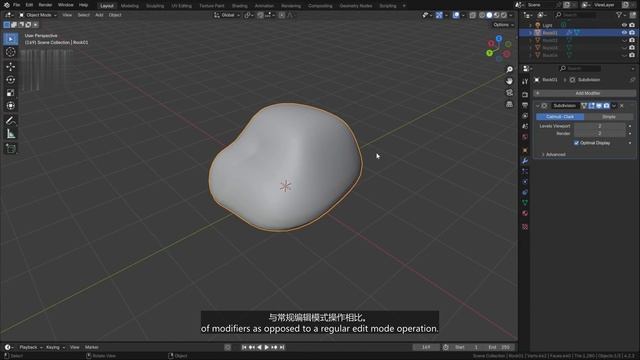Open the Physics properties tab

pos(525,182)
